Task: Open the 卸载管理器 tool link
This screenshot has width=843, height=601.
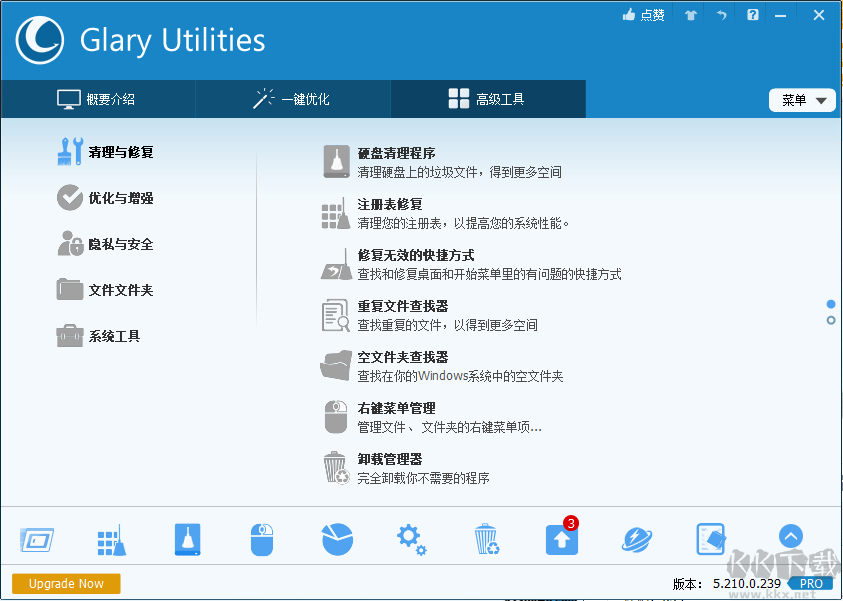Action: tap(390, 459)
